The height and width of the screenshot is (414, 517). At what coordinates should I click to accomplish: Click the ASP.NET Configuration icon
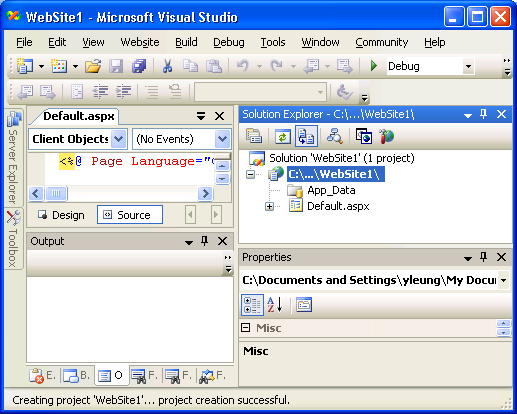(x=386, y=137)
